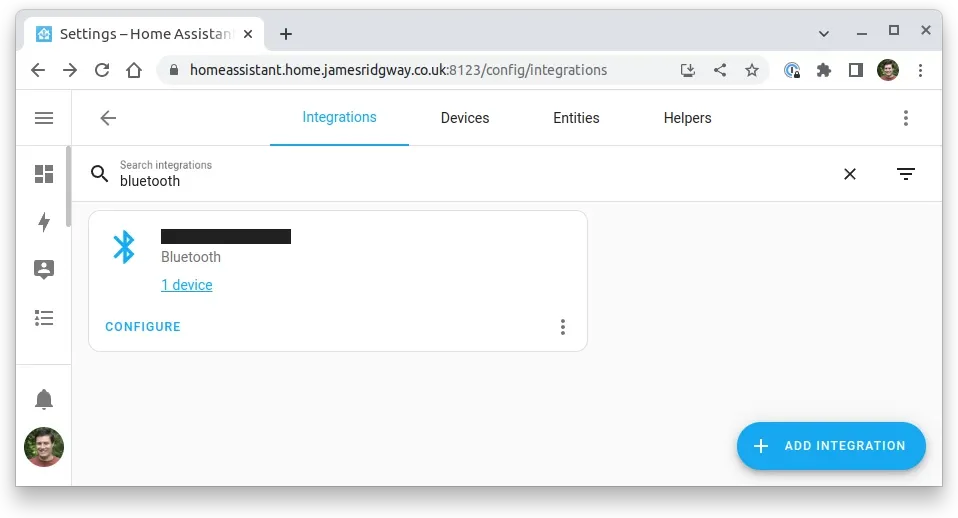
Task: Open the 1 device link
Action: pyautogui.click(x=187, y=285)
